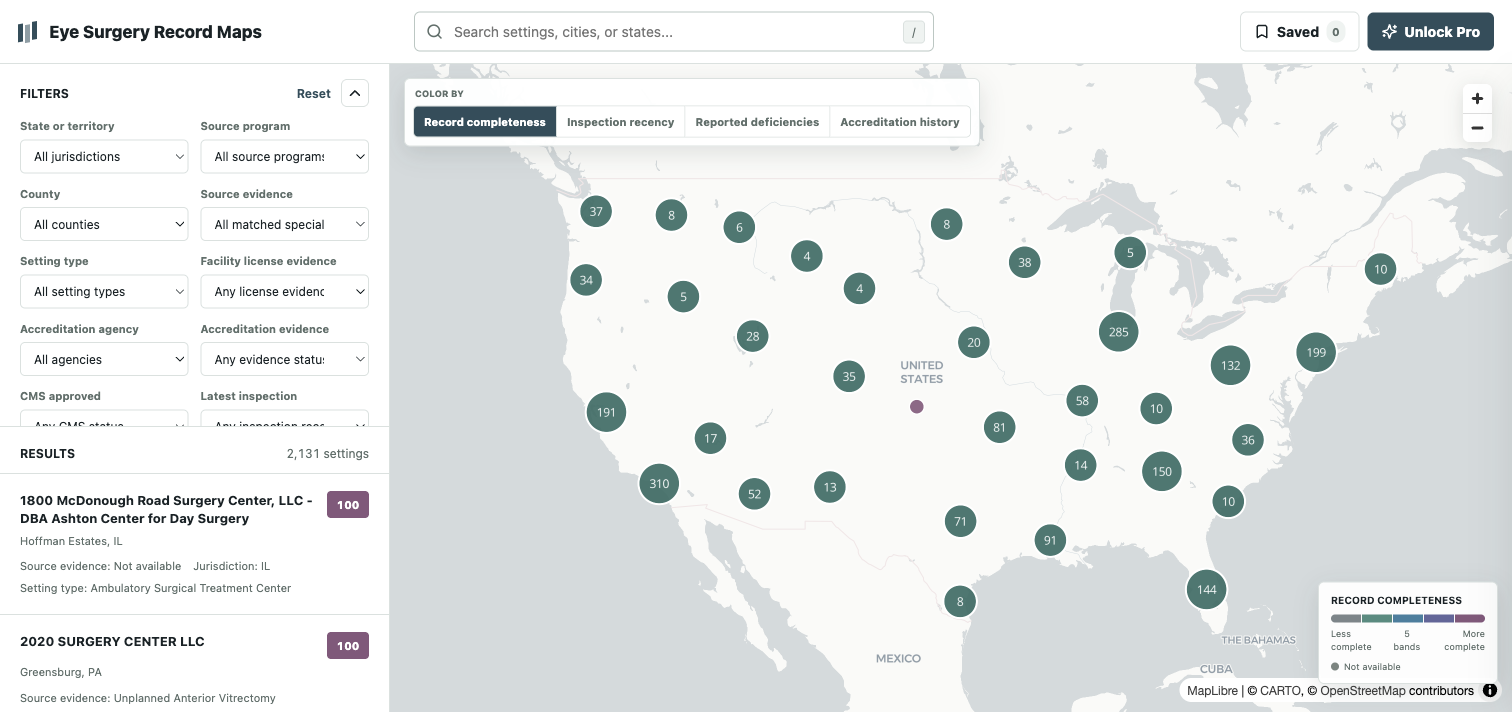Click the search magnifier icon
Screen dimensions: 1512x712
[x=435, y=32]
